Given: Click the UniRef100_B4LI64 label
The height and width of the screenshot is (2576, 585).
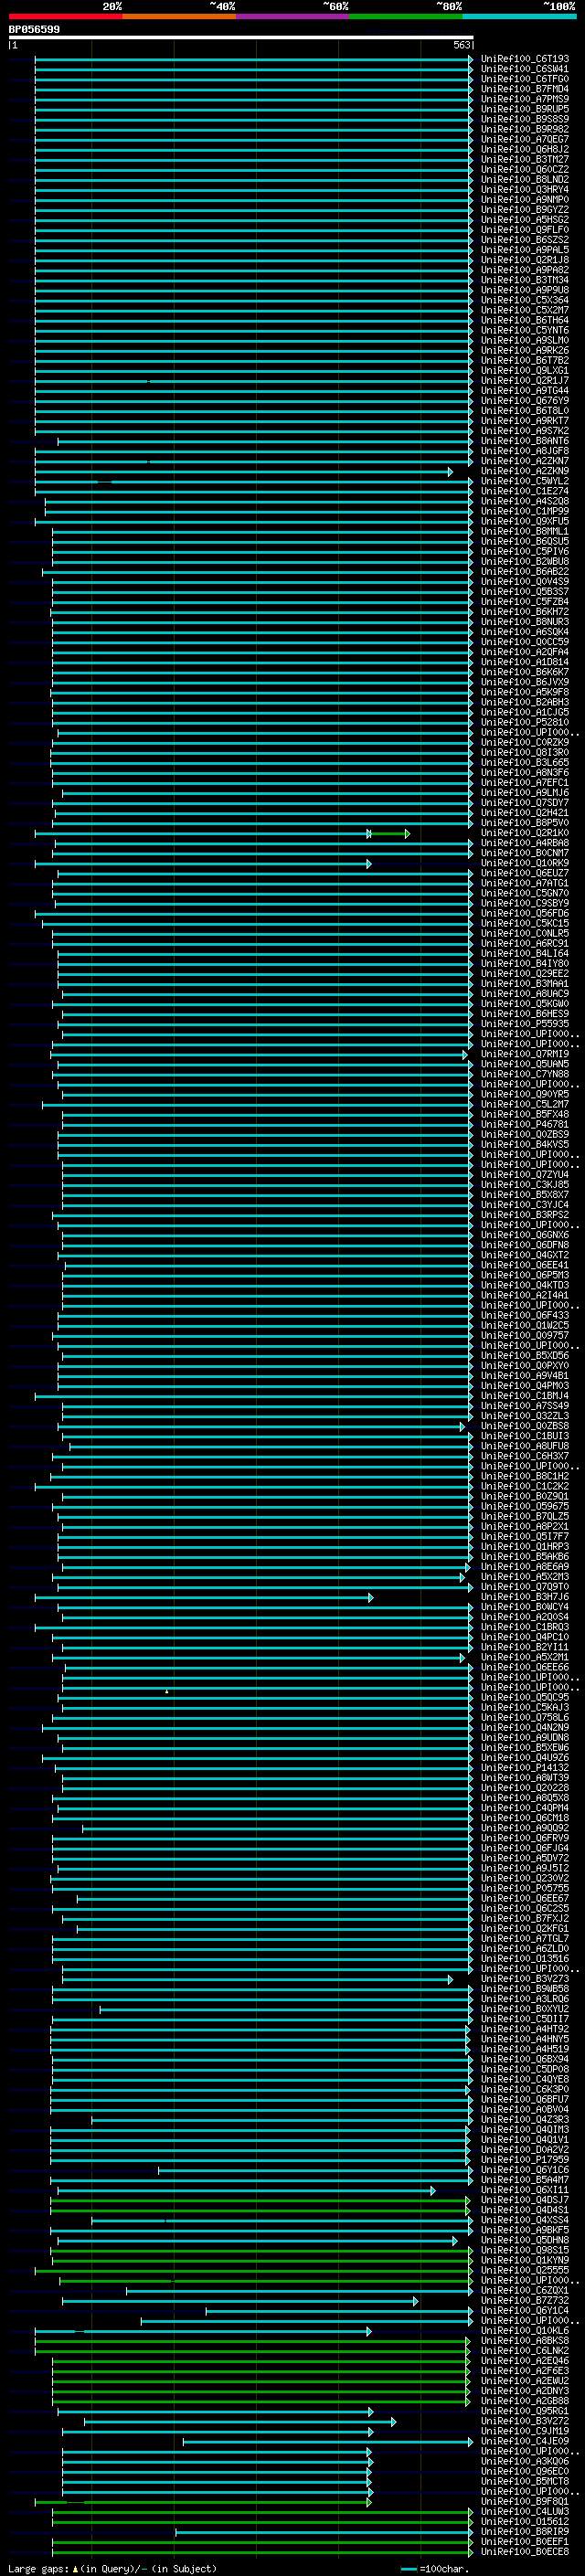Looking at the screenshot, I should coord(524,953).
